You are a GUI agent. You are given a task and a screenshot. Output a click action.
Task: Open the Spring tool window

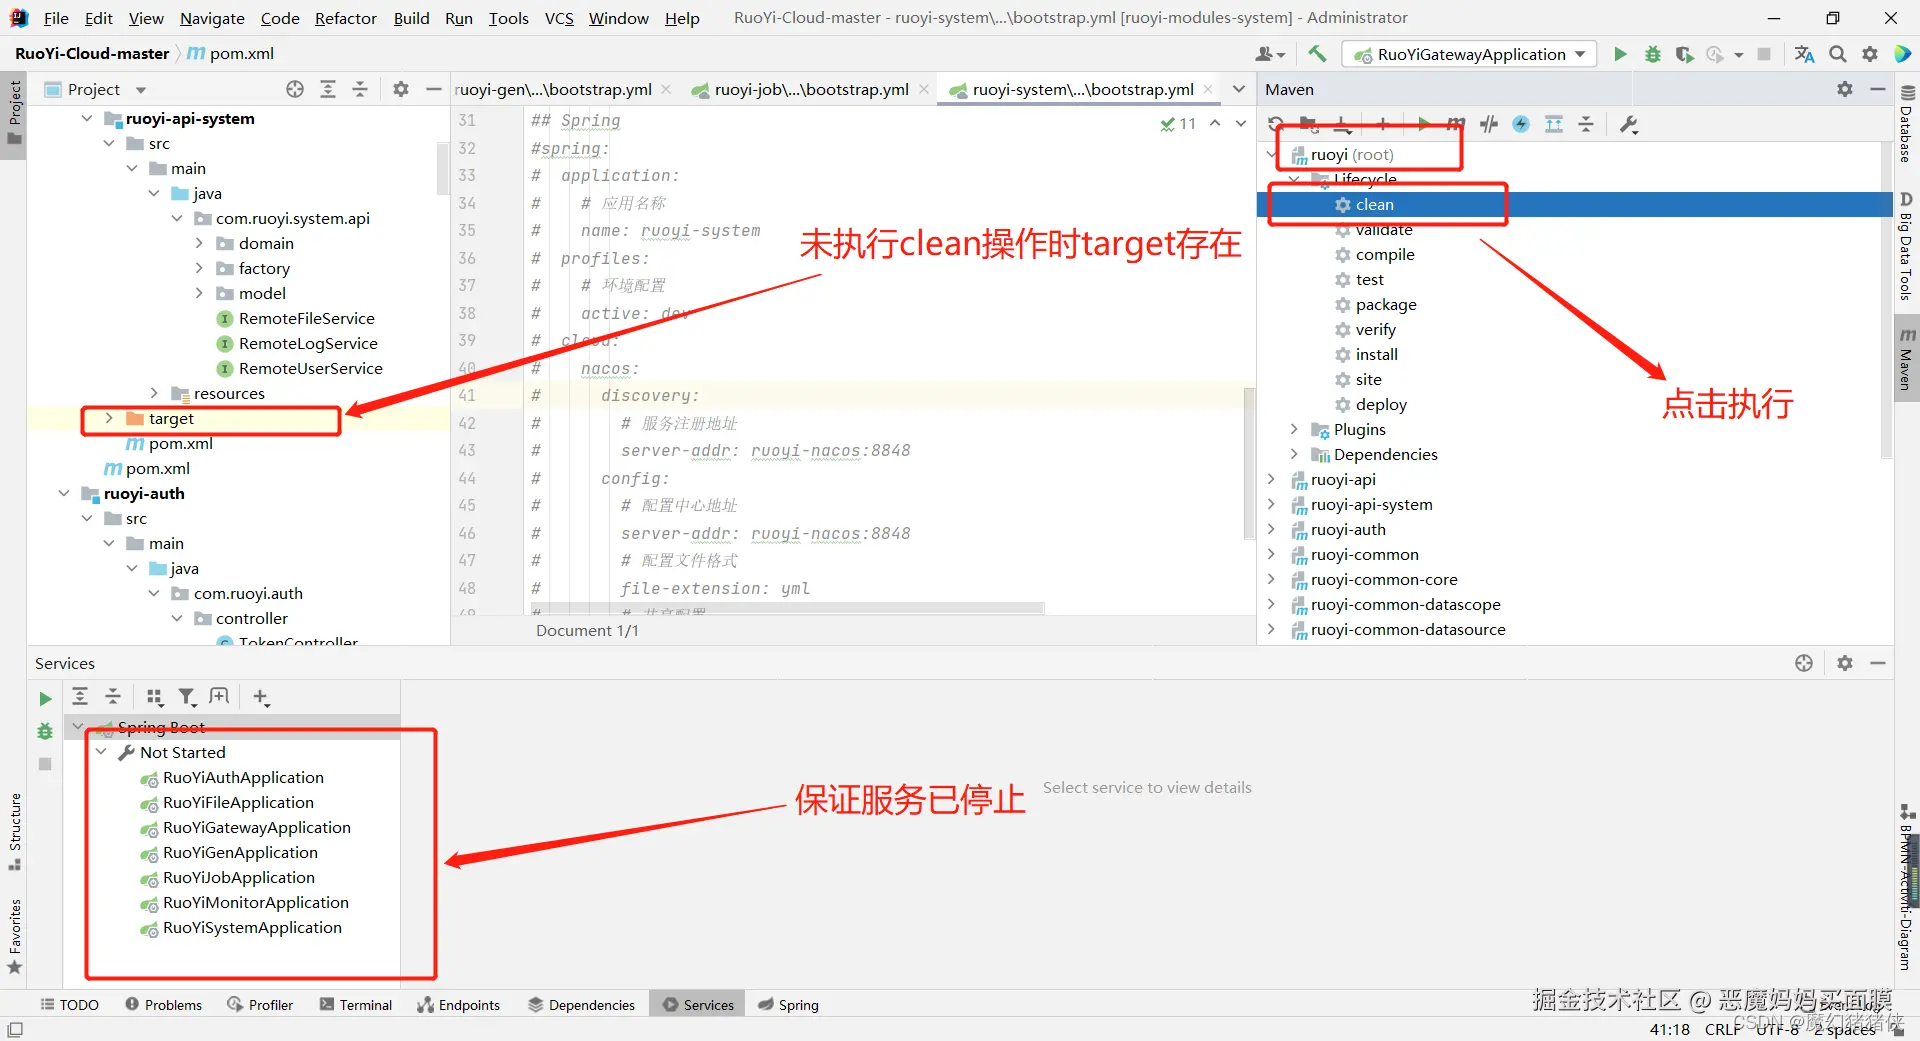pos(788,1004)
